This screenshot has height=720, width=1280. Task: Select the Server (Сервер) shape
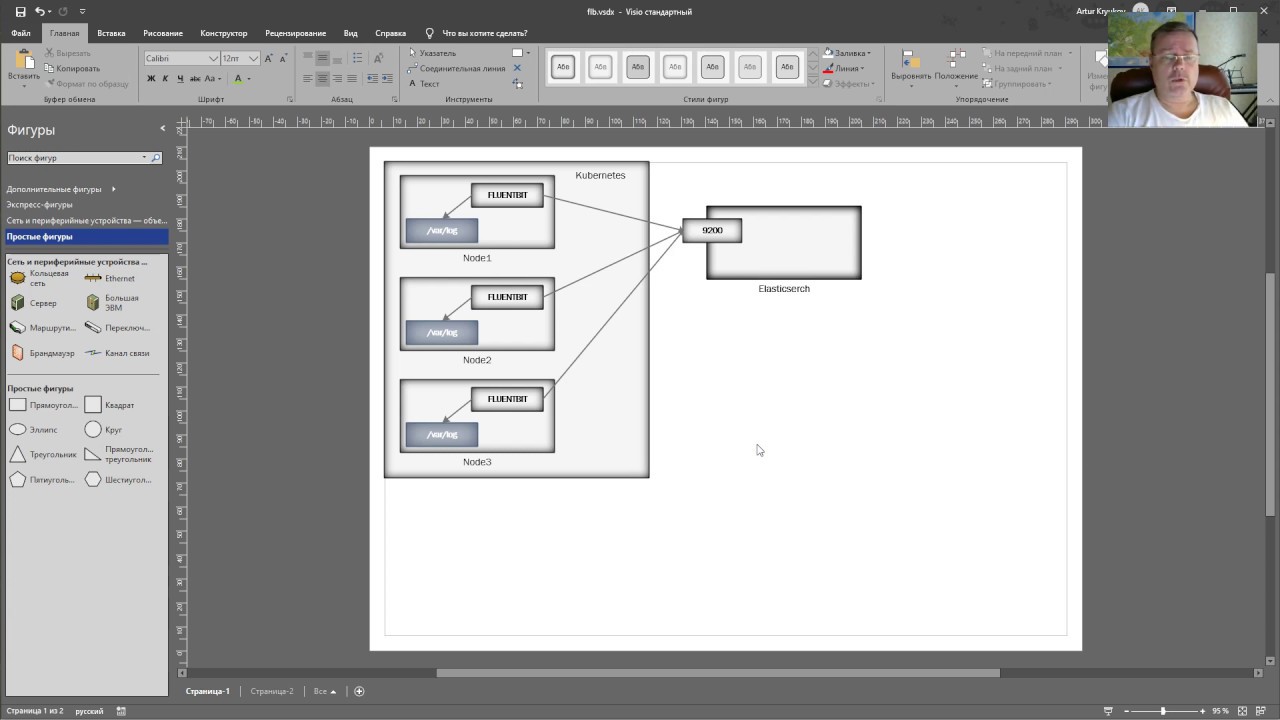tap(33, 303)
